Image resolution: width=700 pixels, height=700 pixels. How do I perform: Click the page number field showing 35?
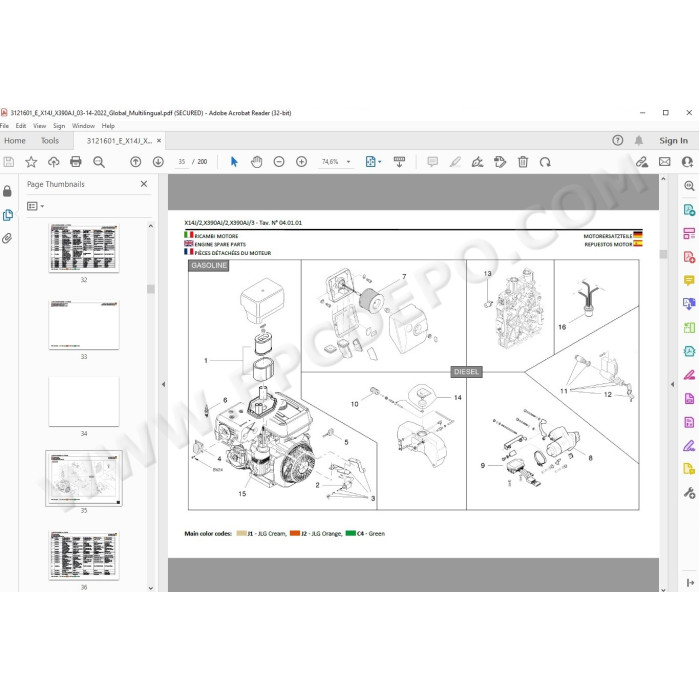[x=182, y=162]
